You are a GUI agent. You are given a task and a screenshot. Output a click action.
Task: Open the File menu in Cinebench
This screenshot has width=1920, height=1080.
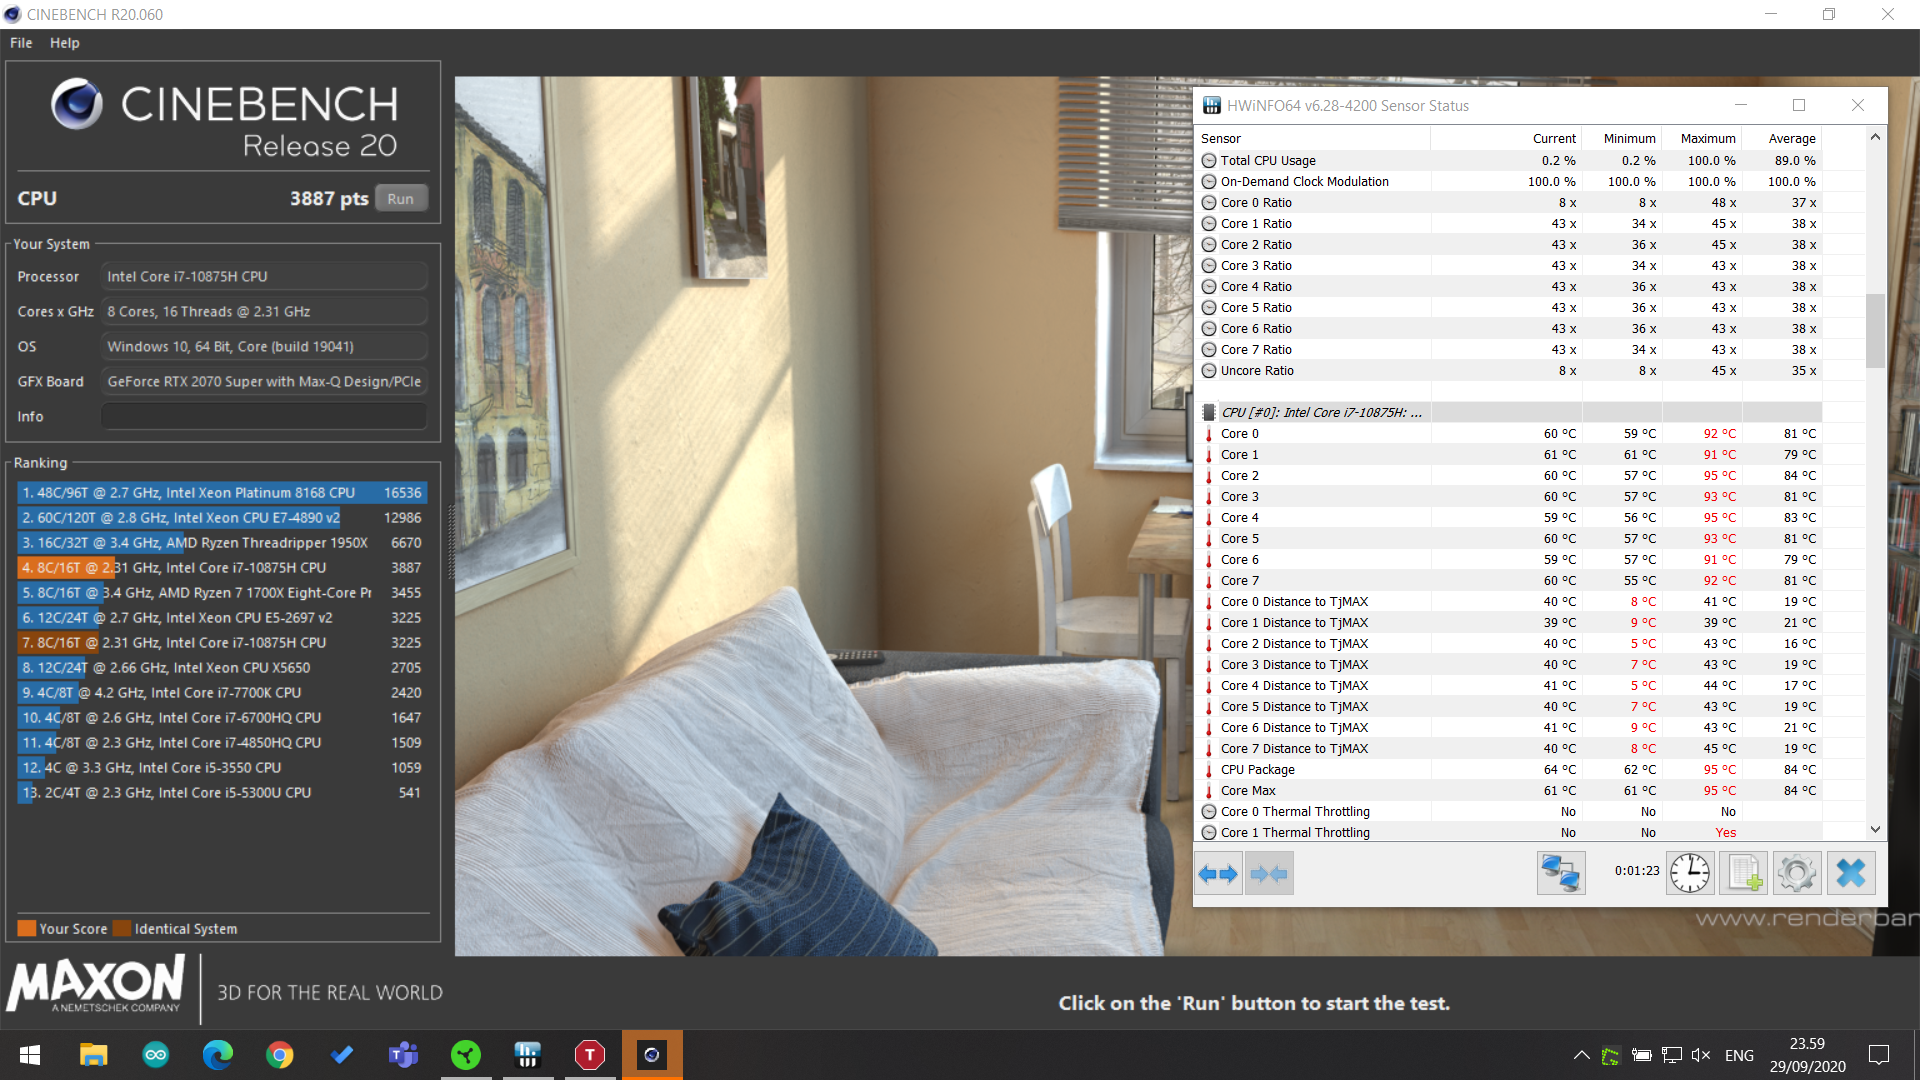(x=21, y=43)
